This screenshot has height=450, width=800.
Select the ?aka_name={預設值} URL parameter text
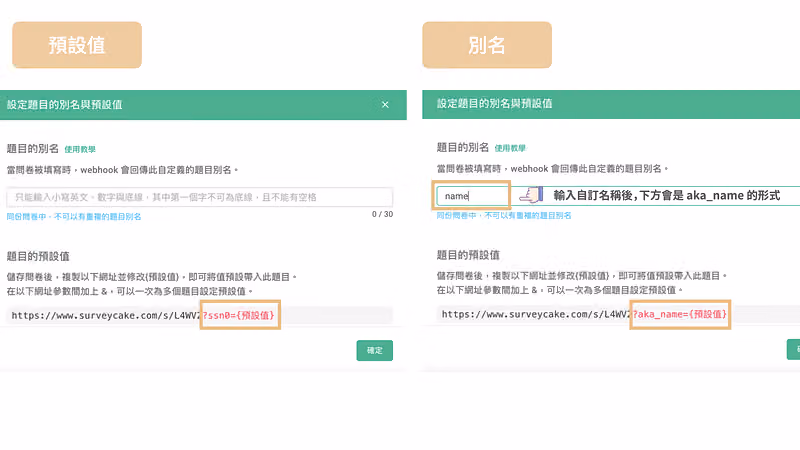680,314
